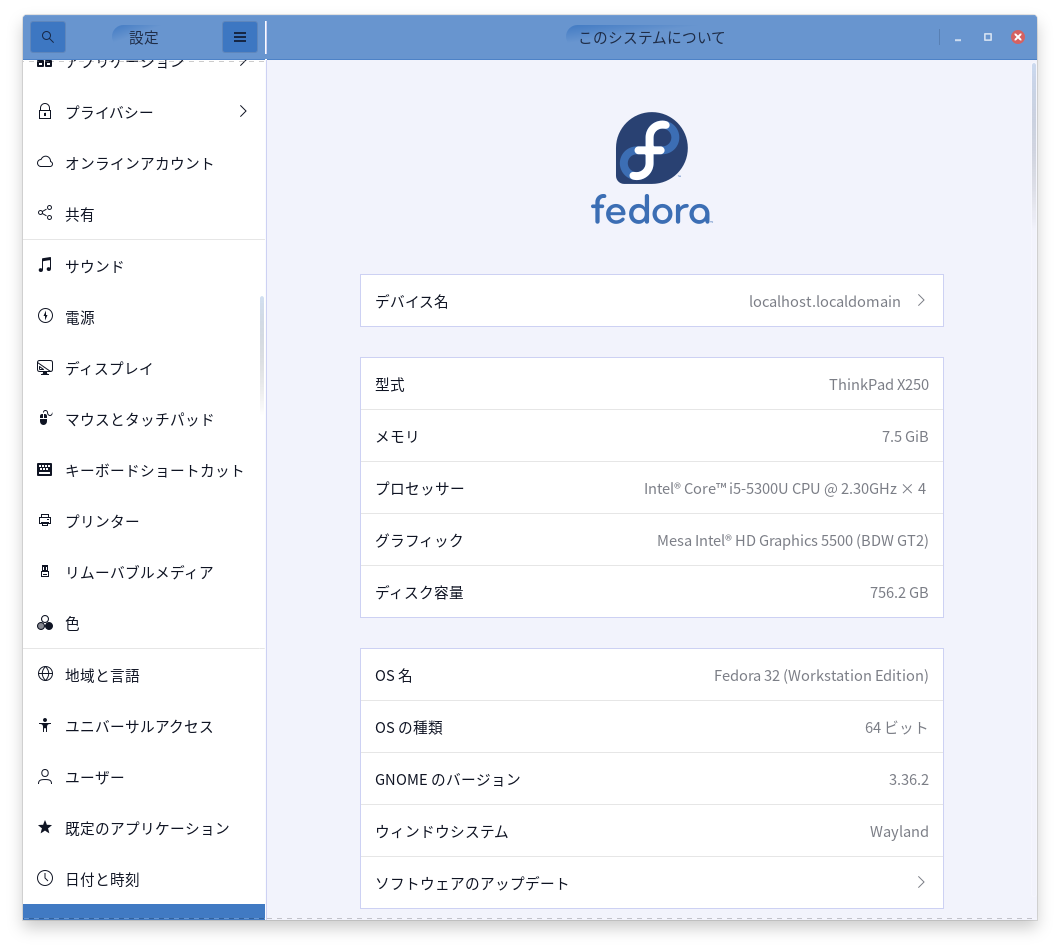Click the Fedora 32 (Workstation Edition) value

821,676
